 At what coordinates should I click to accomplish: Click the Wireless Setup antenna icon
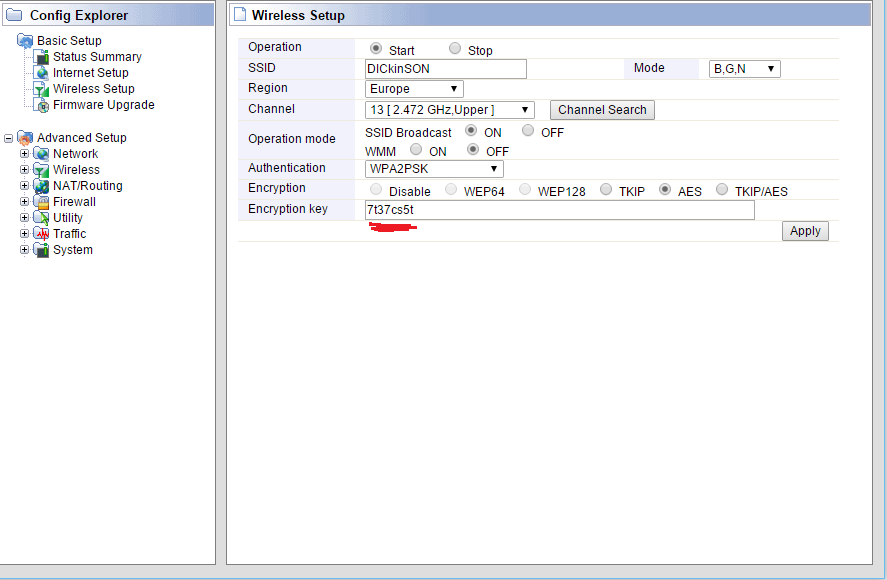click(41, 89)
